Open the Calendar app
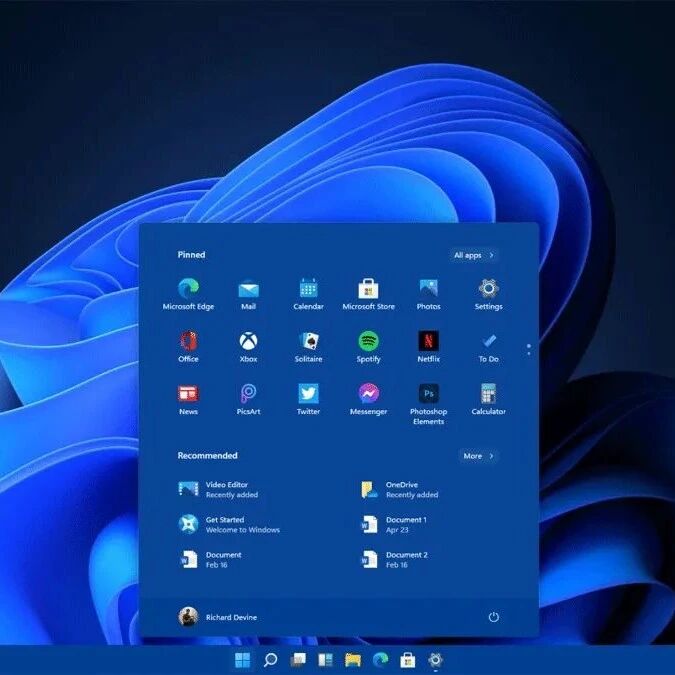This screenshot has width=675, height=675. (308, 294)
